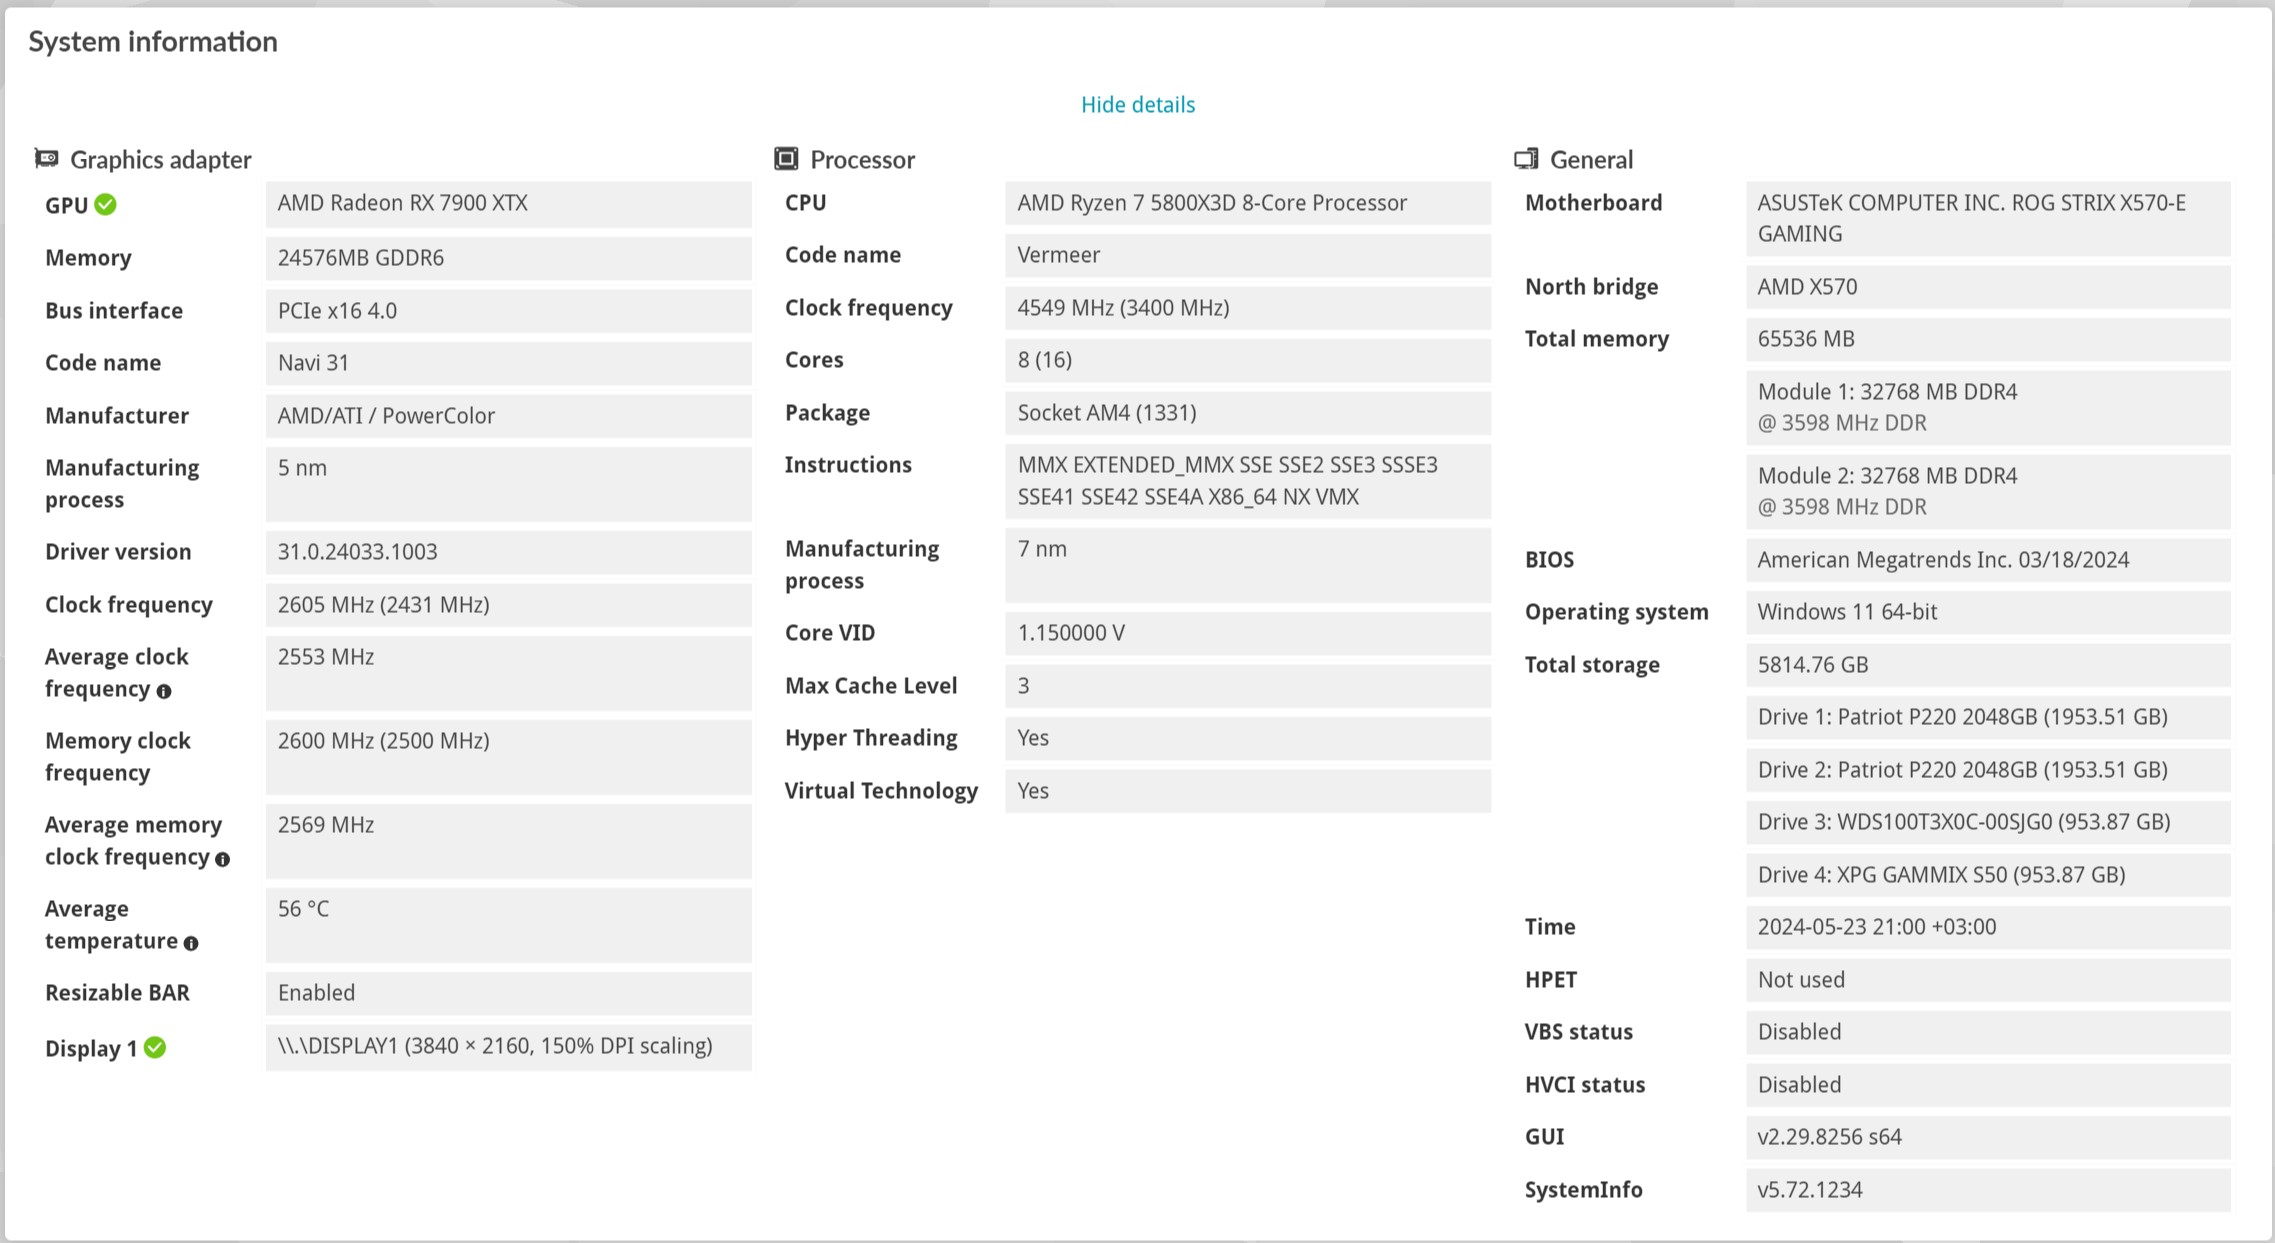Click the Graphics adapter section heading
2275x1243 pixels.
click(x=161, y=160)
